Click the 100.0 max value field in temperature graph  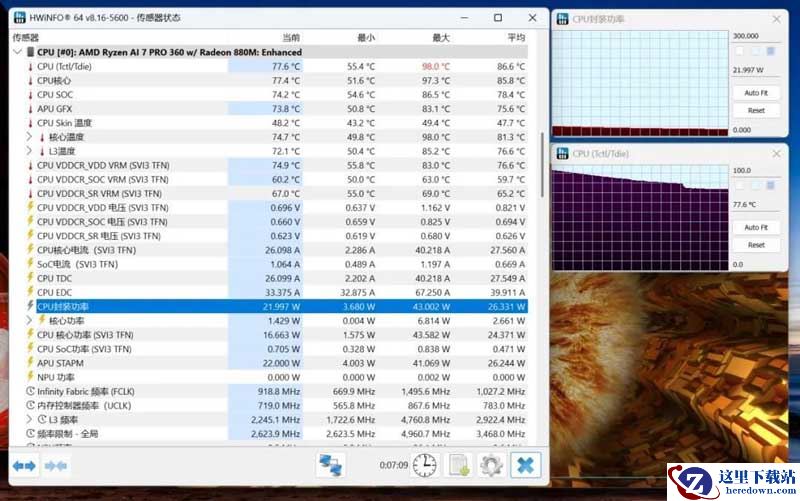(756, 170)
